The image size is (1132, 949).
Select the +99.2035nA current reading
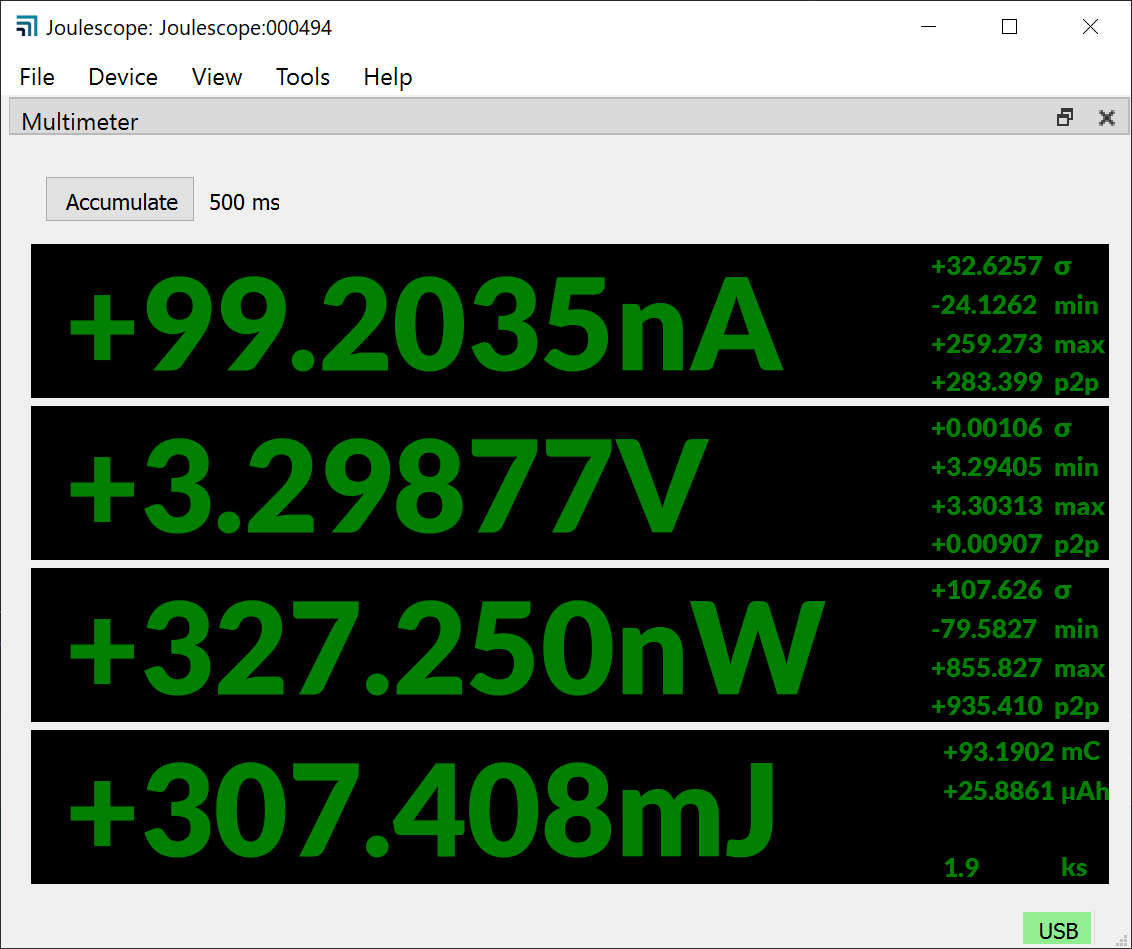426,322
